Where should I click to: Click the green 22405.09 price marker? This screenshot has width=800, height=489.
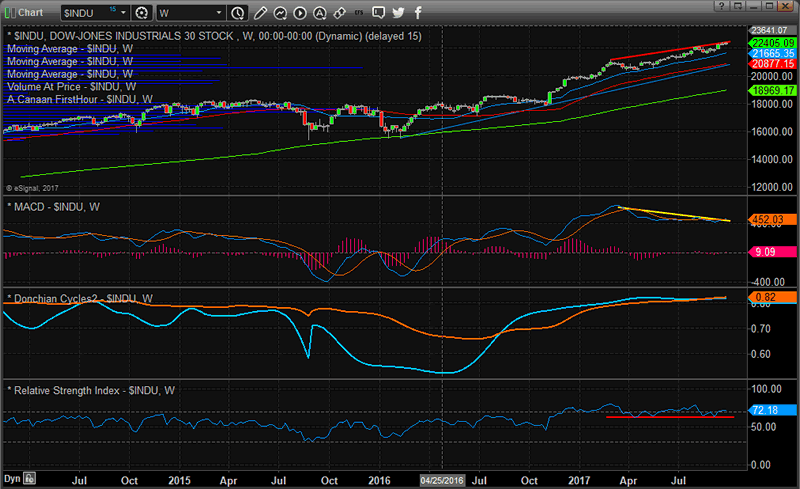coord(774,43)
